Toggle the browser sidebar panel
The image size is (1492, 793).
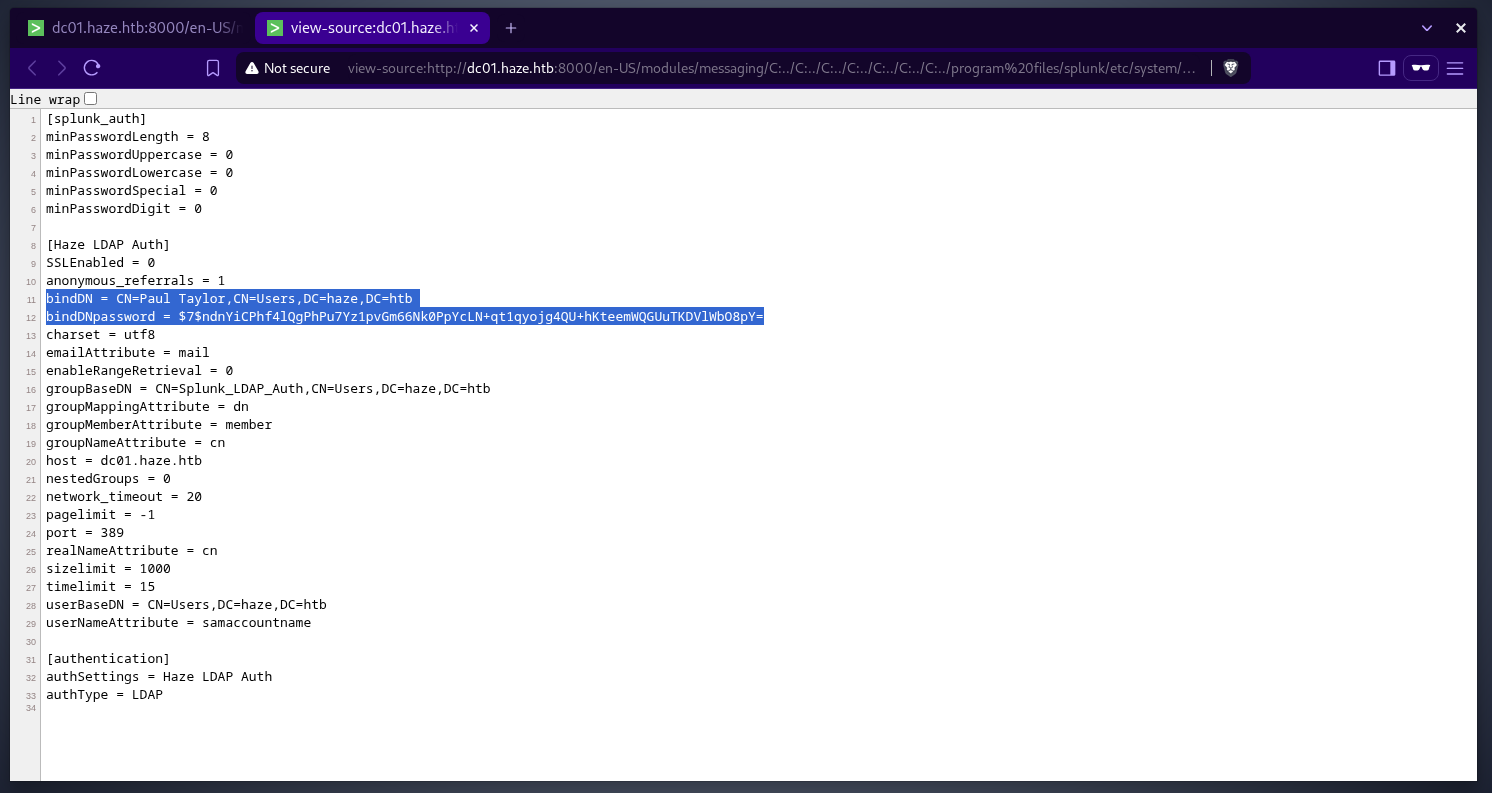[1386, 68]
